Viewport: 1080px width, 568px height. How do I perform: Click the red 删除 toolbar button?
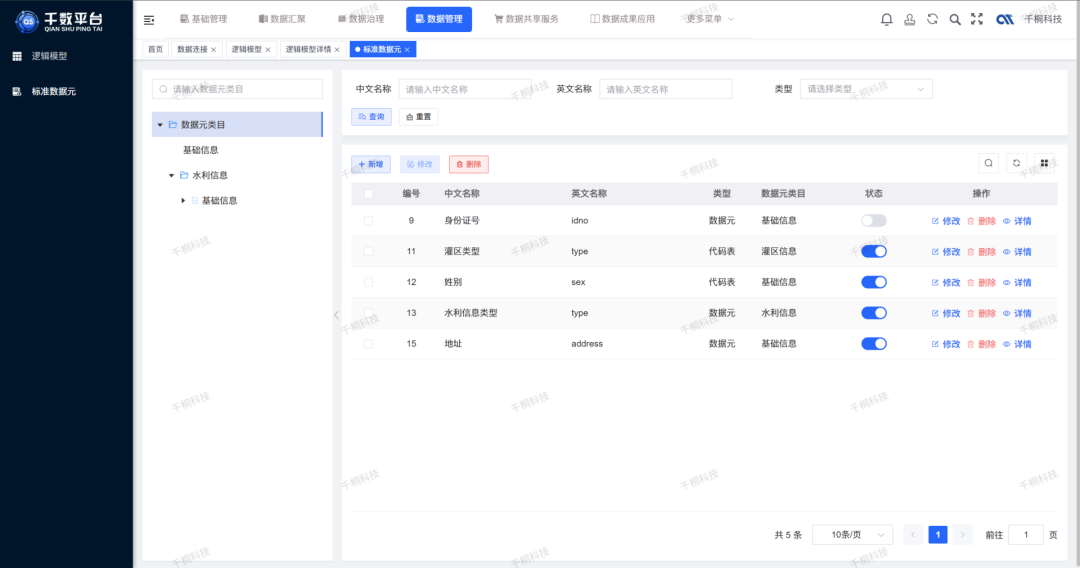click(468, 165)
